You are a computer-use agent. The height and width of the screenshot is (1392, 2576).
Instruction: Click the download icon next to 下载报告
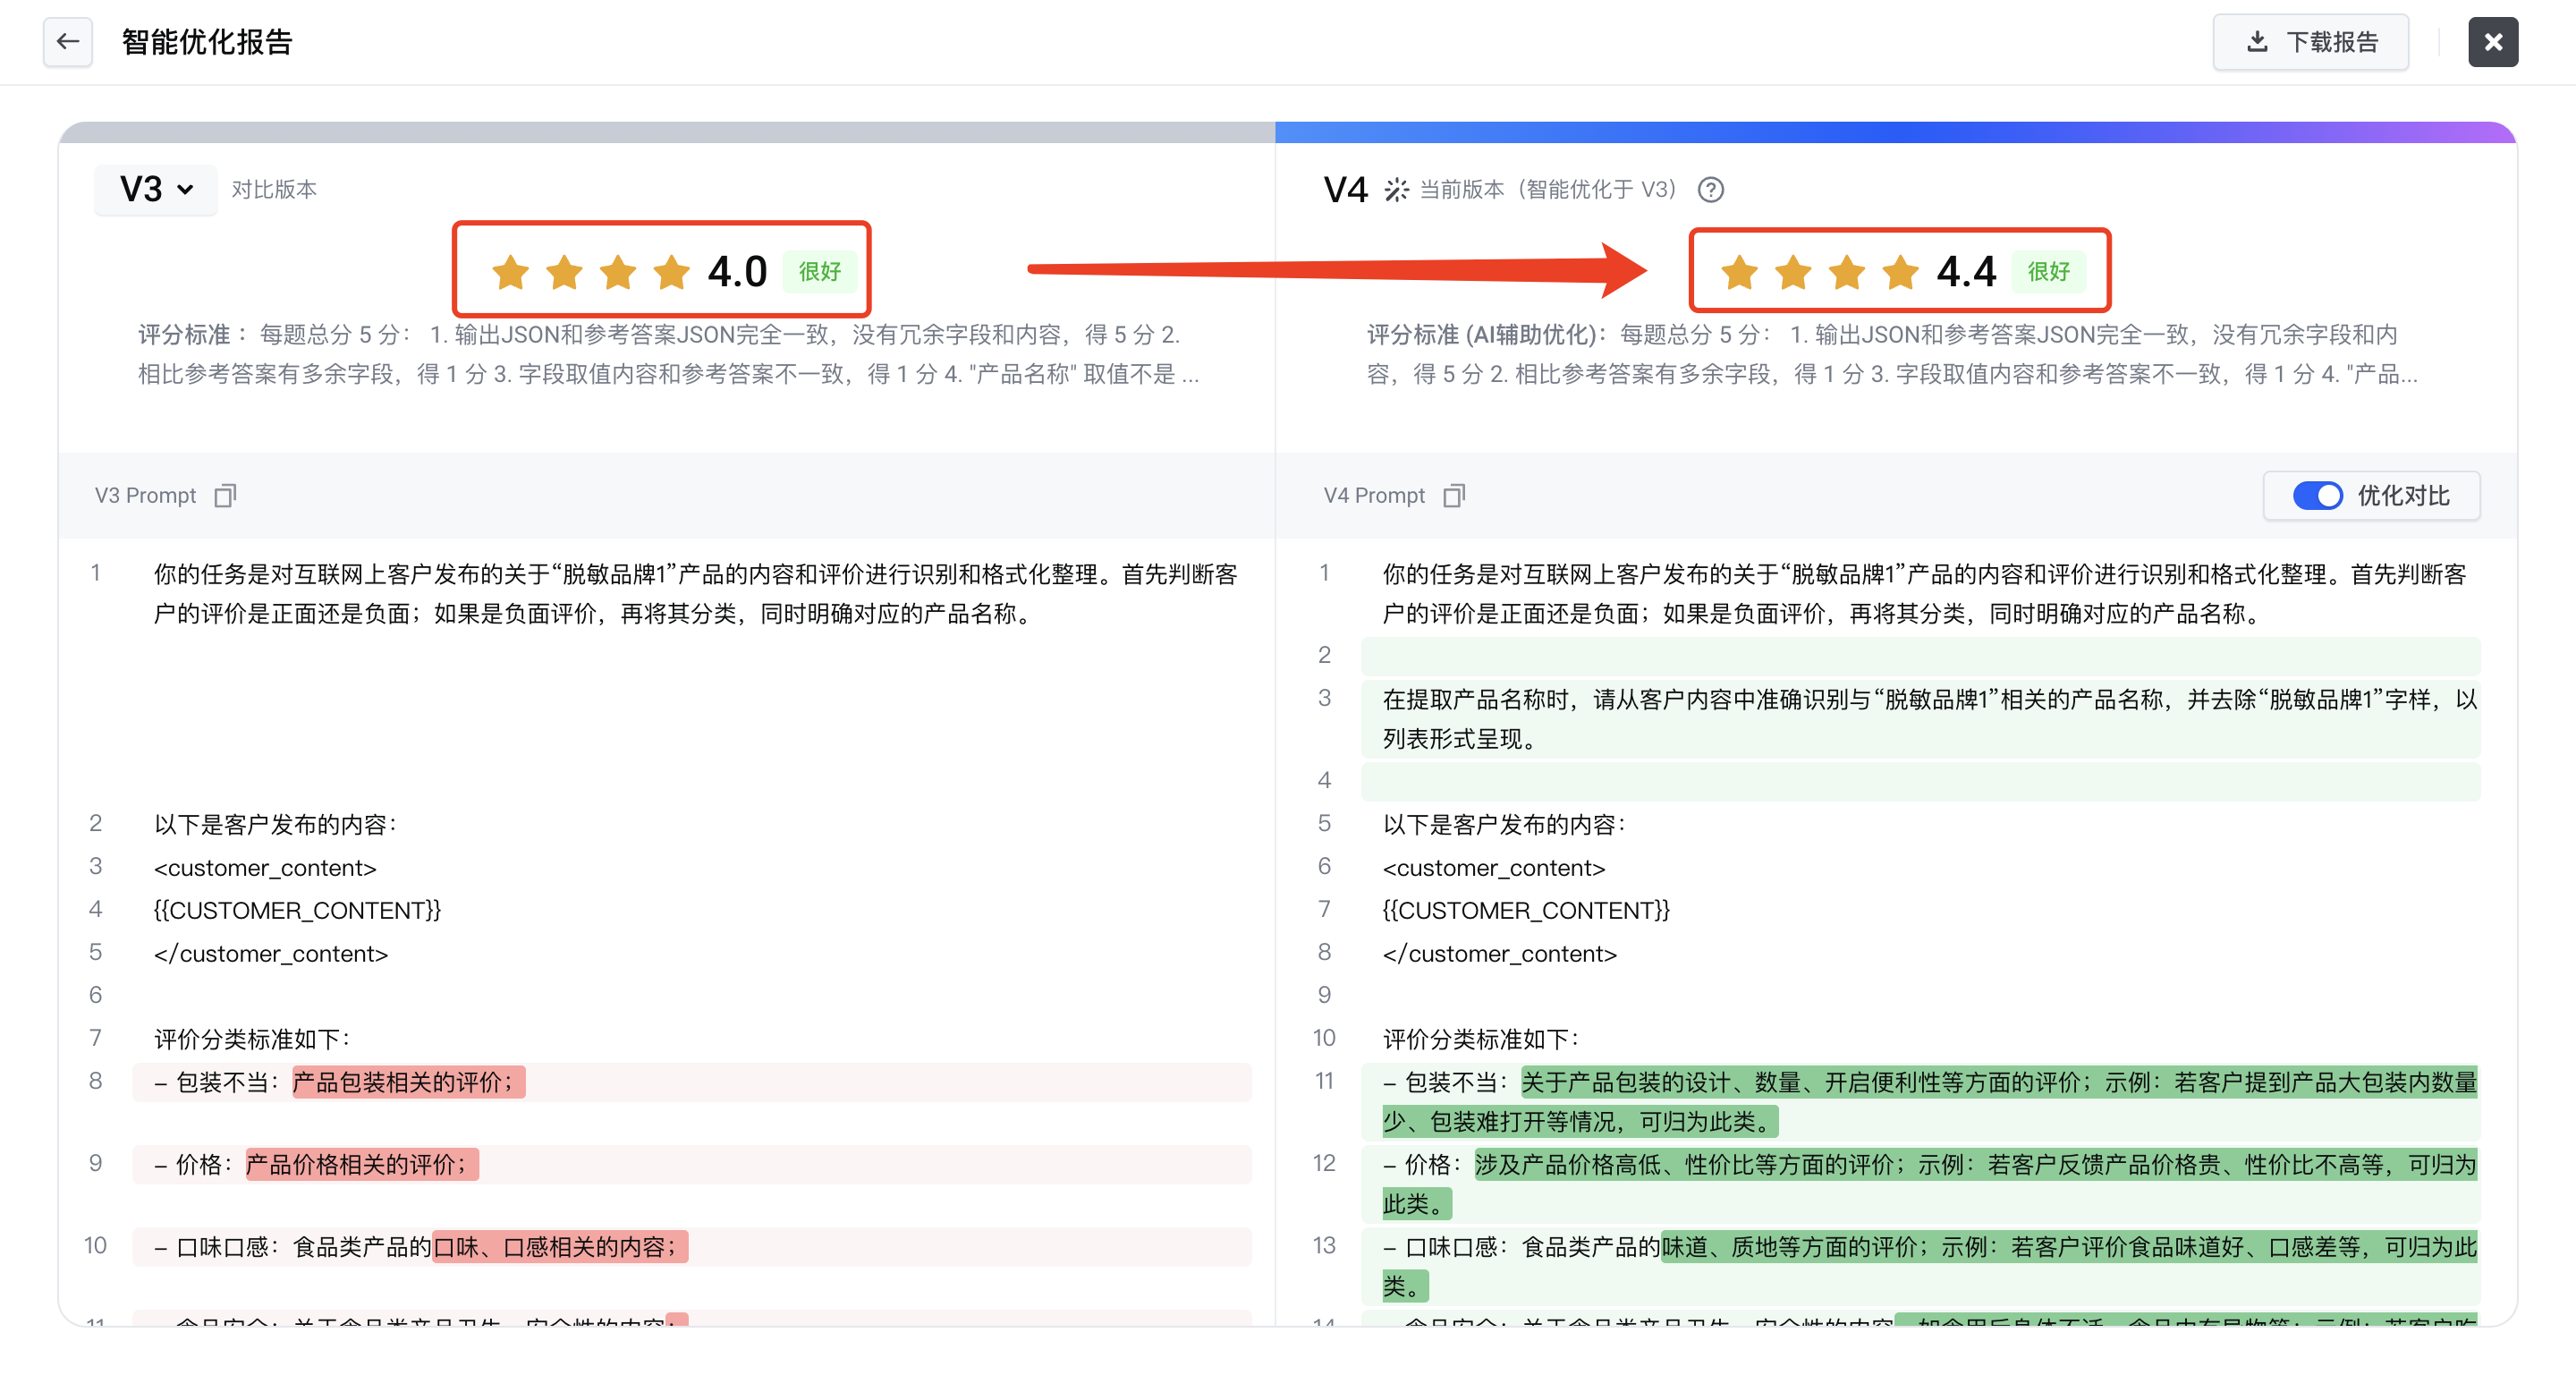point(2257,42)
